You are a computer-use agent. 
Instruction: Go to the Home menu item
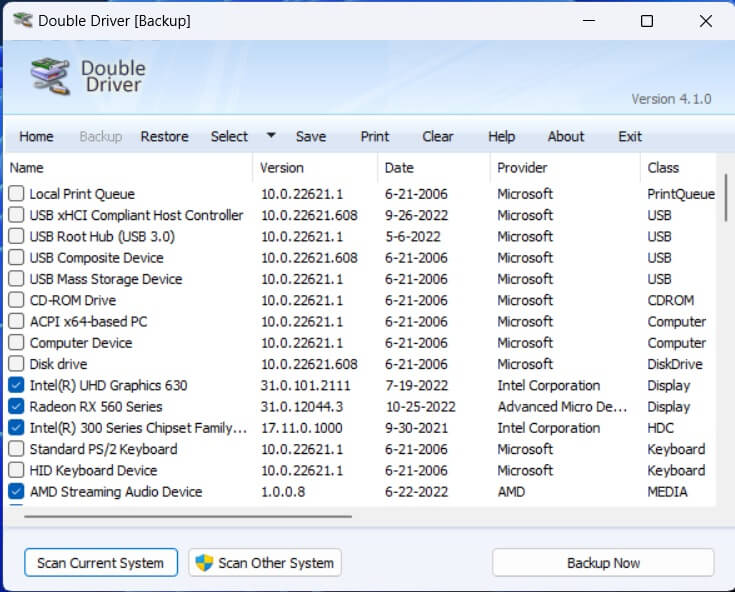(x=36, y=136)
